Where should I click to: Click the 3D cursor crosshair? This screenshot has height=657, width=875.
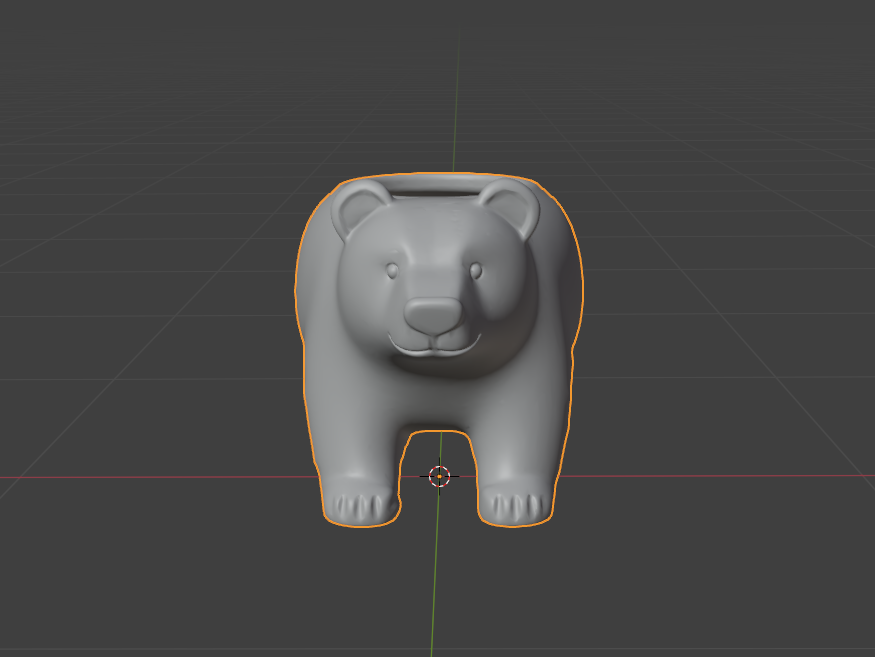tap(439, 476)
